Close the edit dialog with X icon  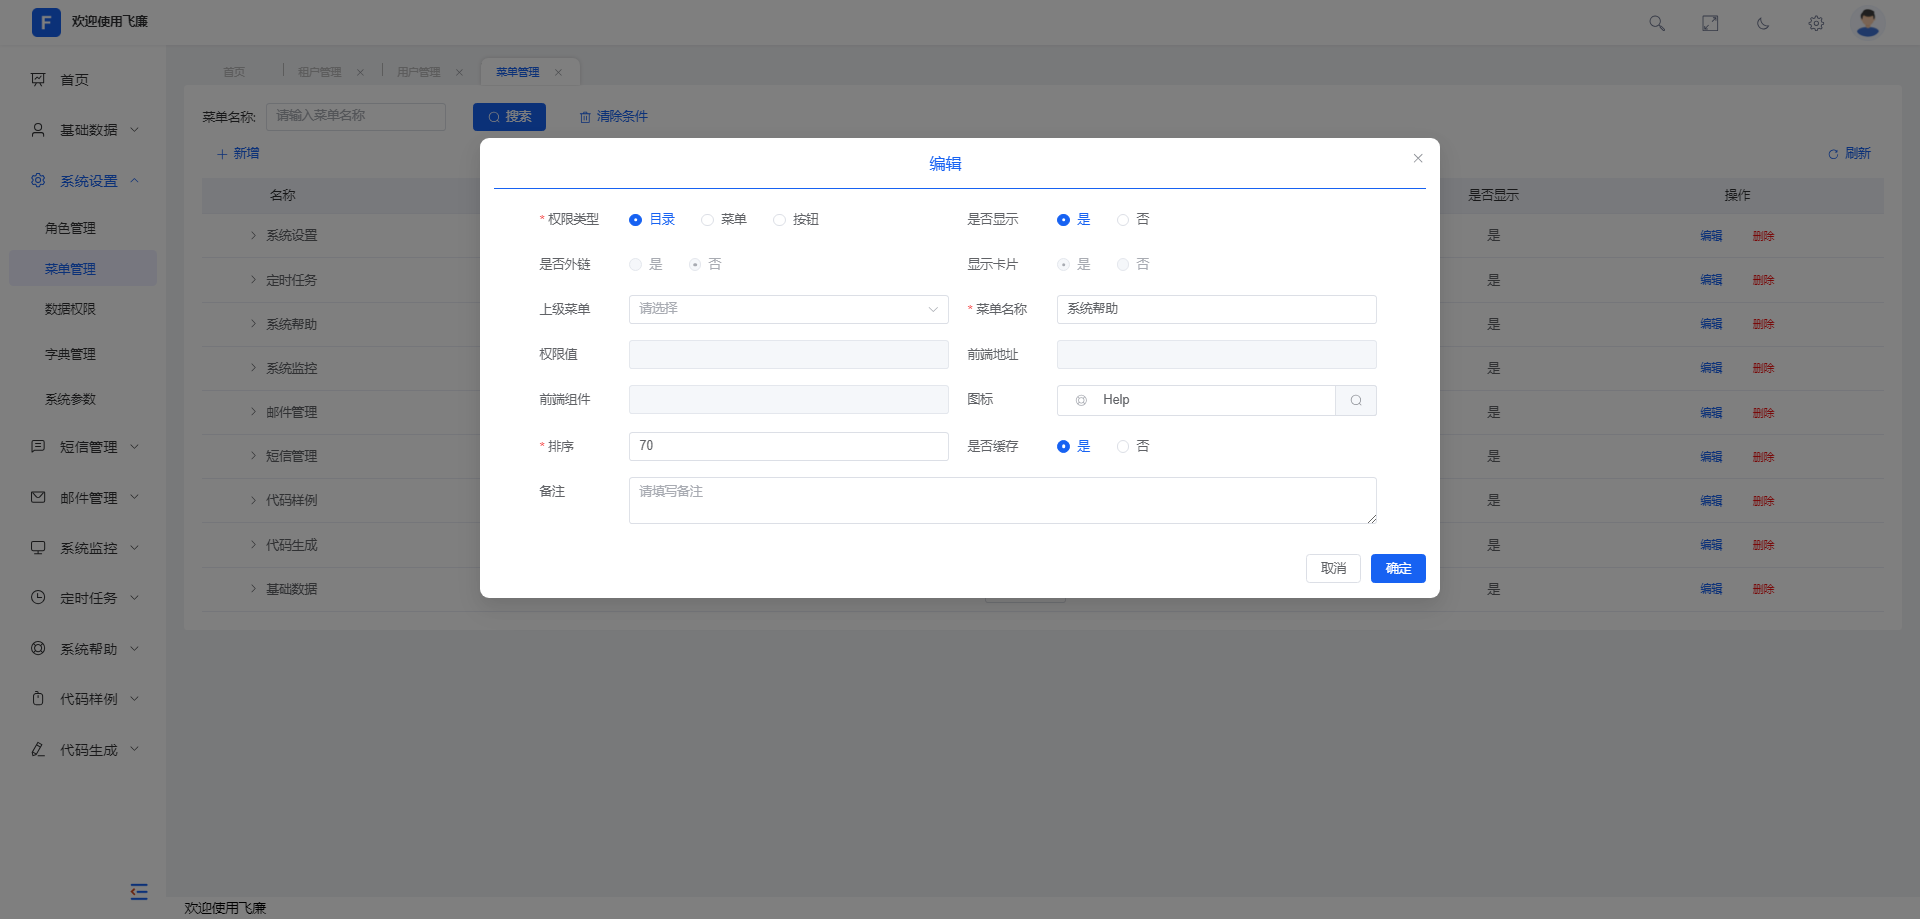(x=1418, y=158)
